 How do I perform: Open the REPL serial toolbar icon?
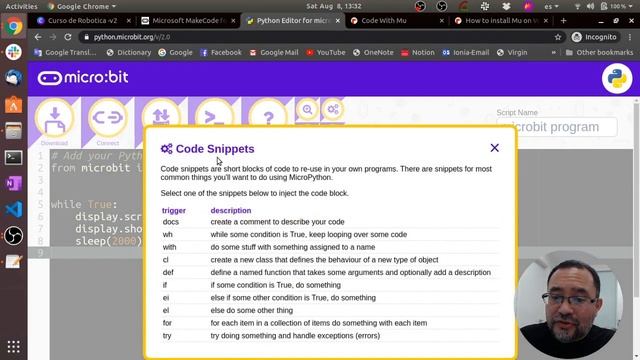tap(215, 116)
